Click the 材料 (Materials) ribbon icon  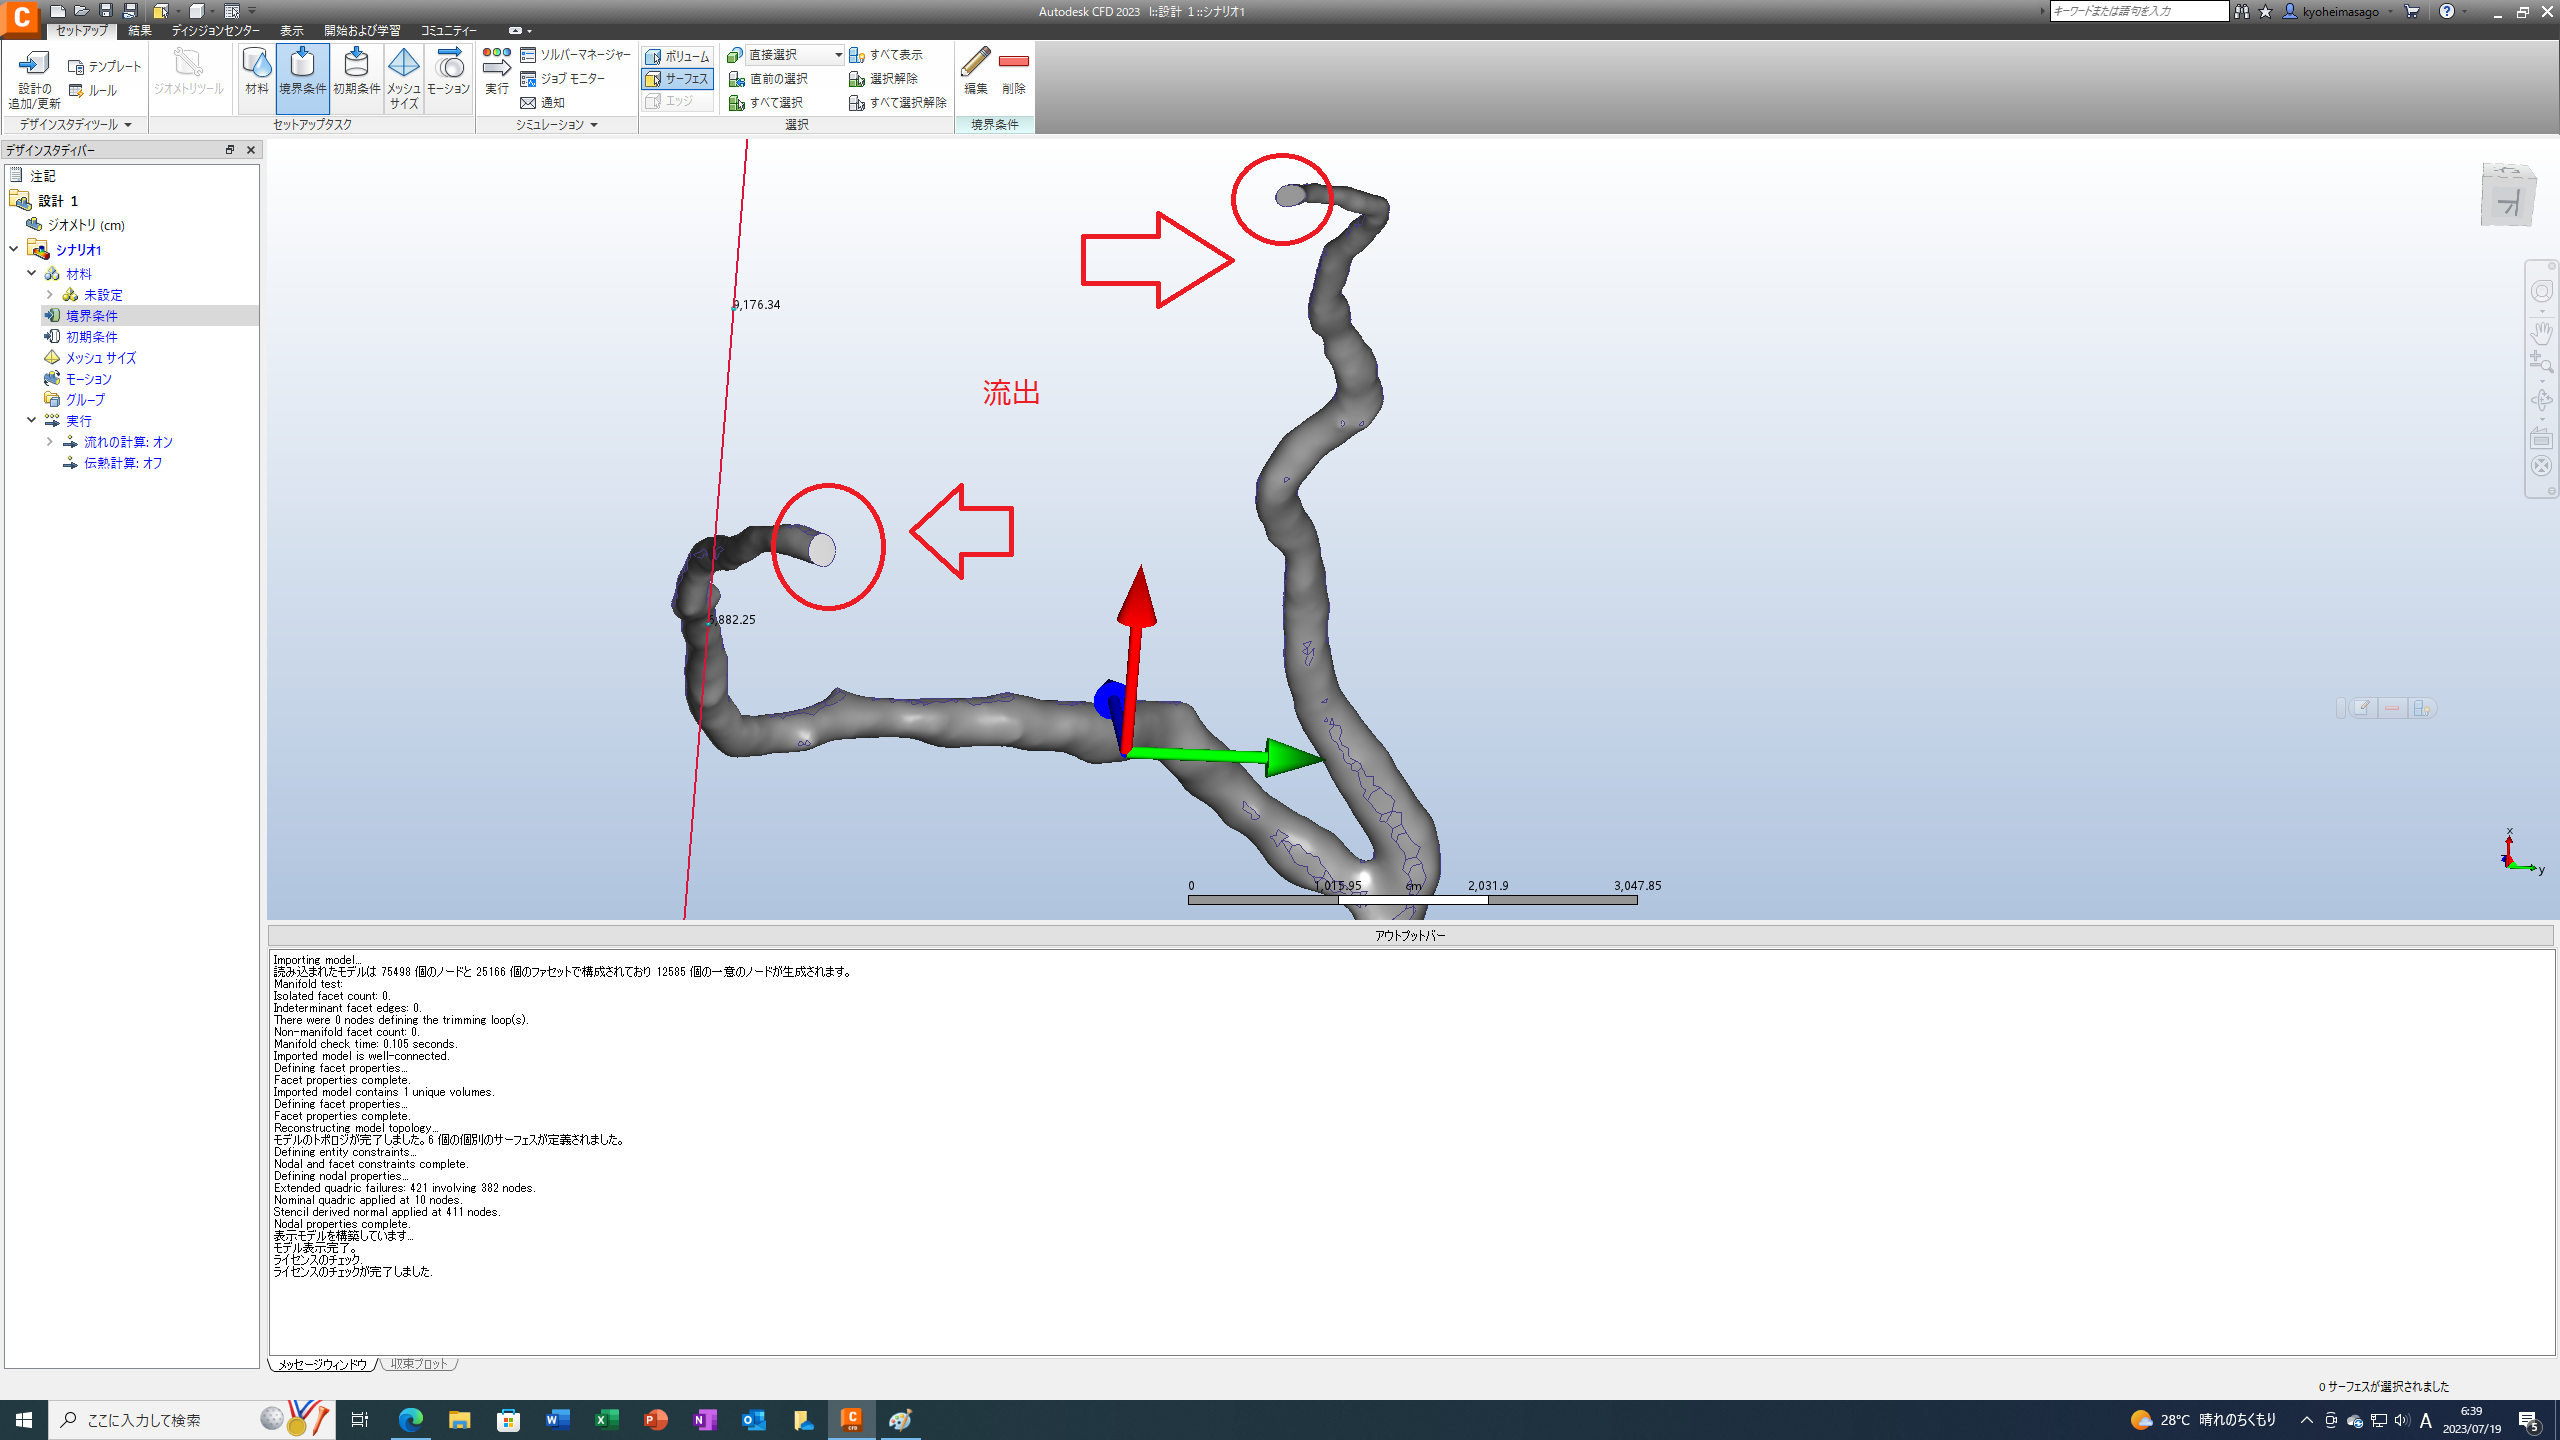coord(257,72)
